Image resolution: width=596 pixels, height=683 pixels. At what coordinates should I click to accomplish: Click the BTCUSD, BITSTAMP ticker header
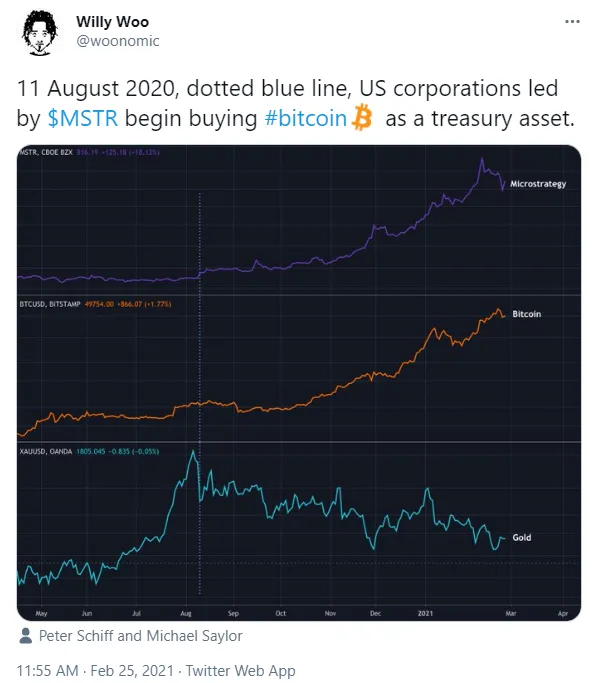50,304
